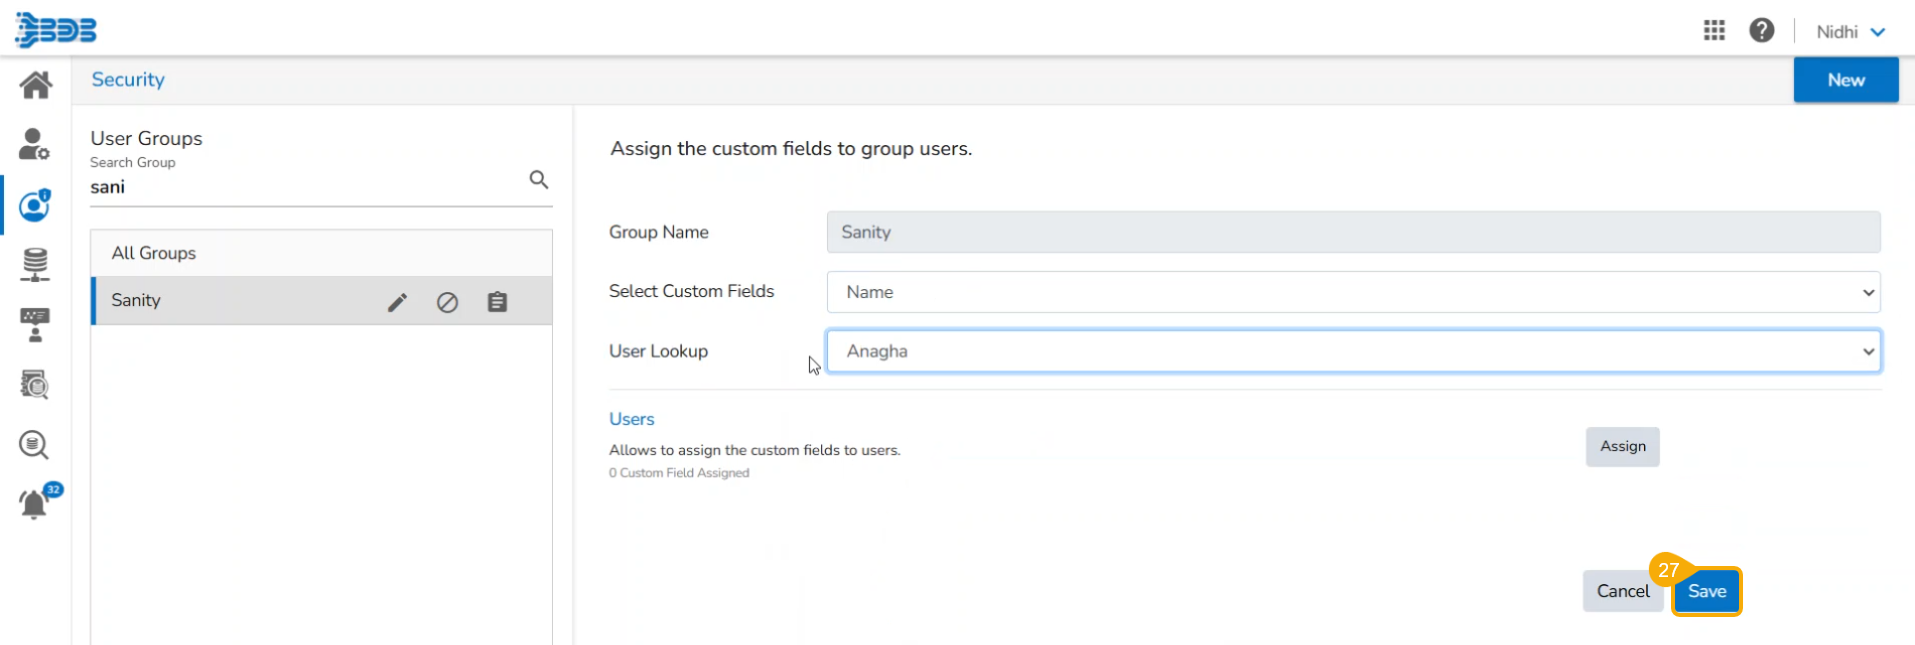
Task: Select the Security icon in sidebar
Action: click(x=35, y=205)
